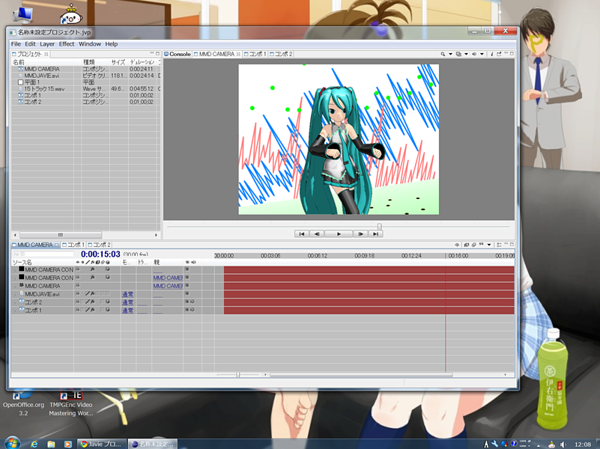
Task: Minimize the viewer panel
Action: [506, 54]
